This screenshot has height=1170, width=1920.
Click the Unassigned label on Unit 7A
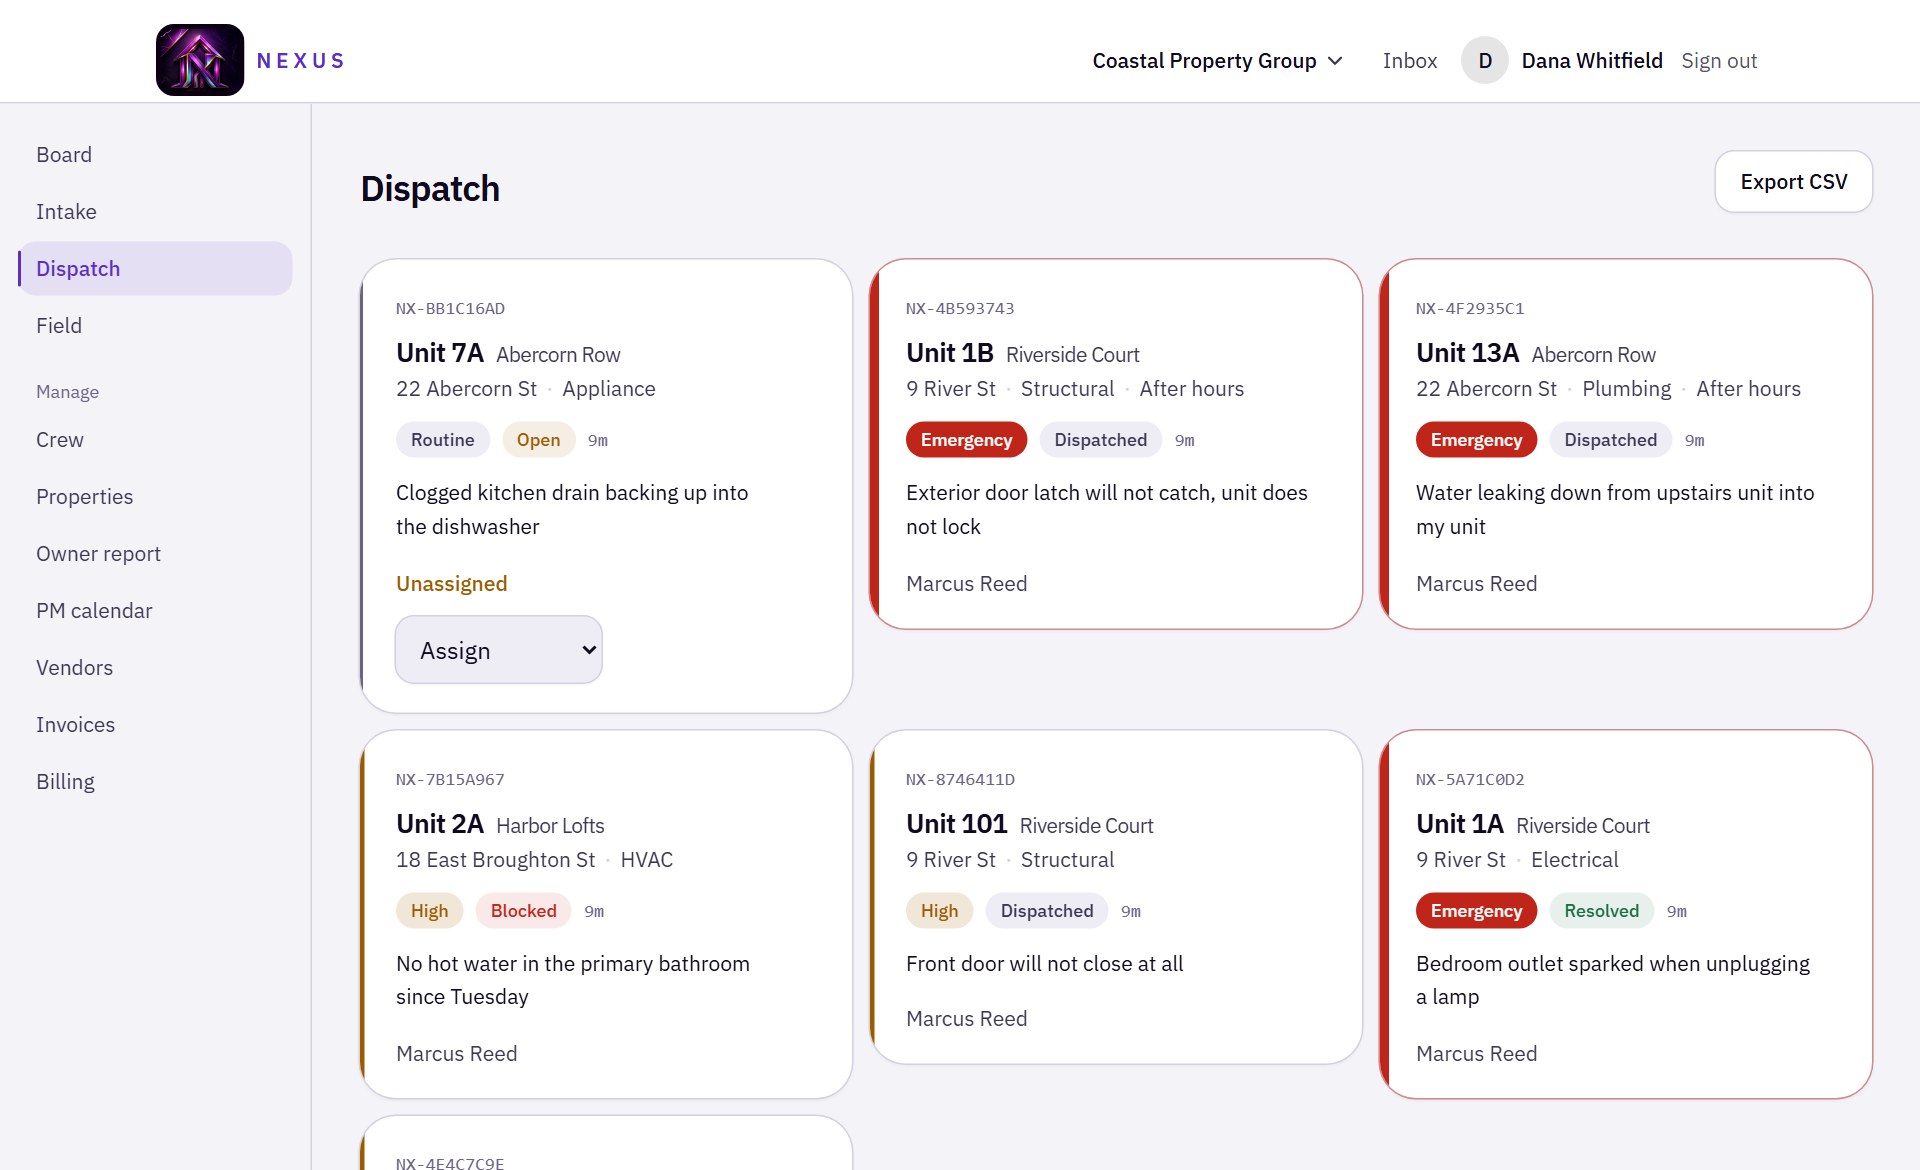[451, 584]
